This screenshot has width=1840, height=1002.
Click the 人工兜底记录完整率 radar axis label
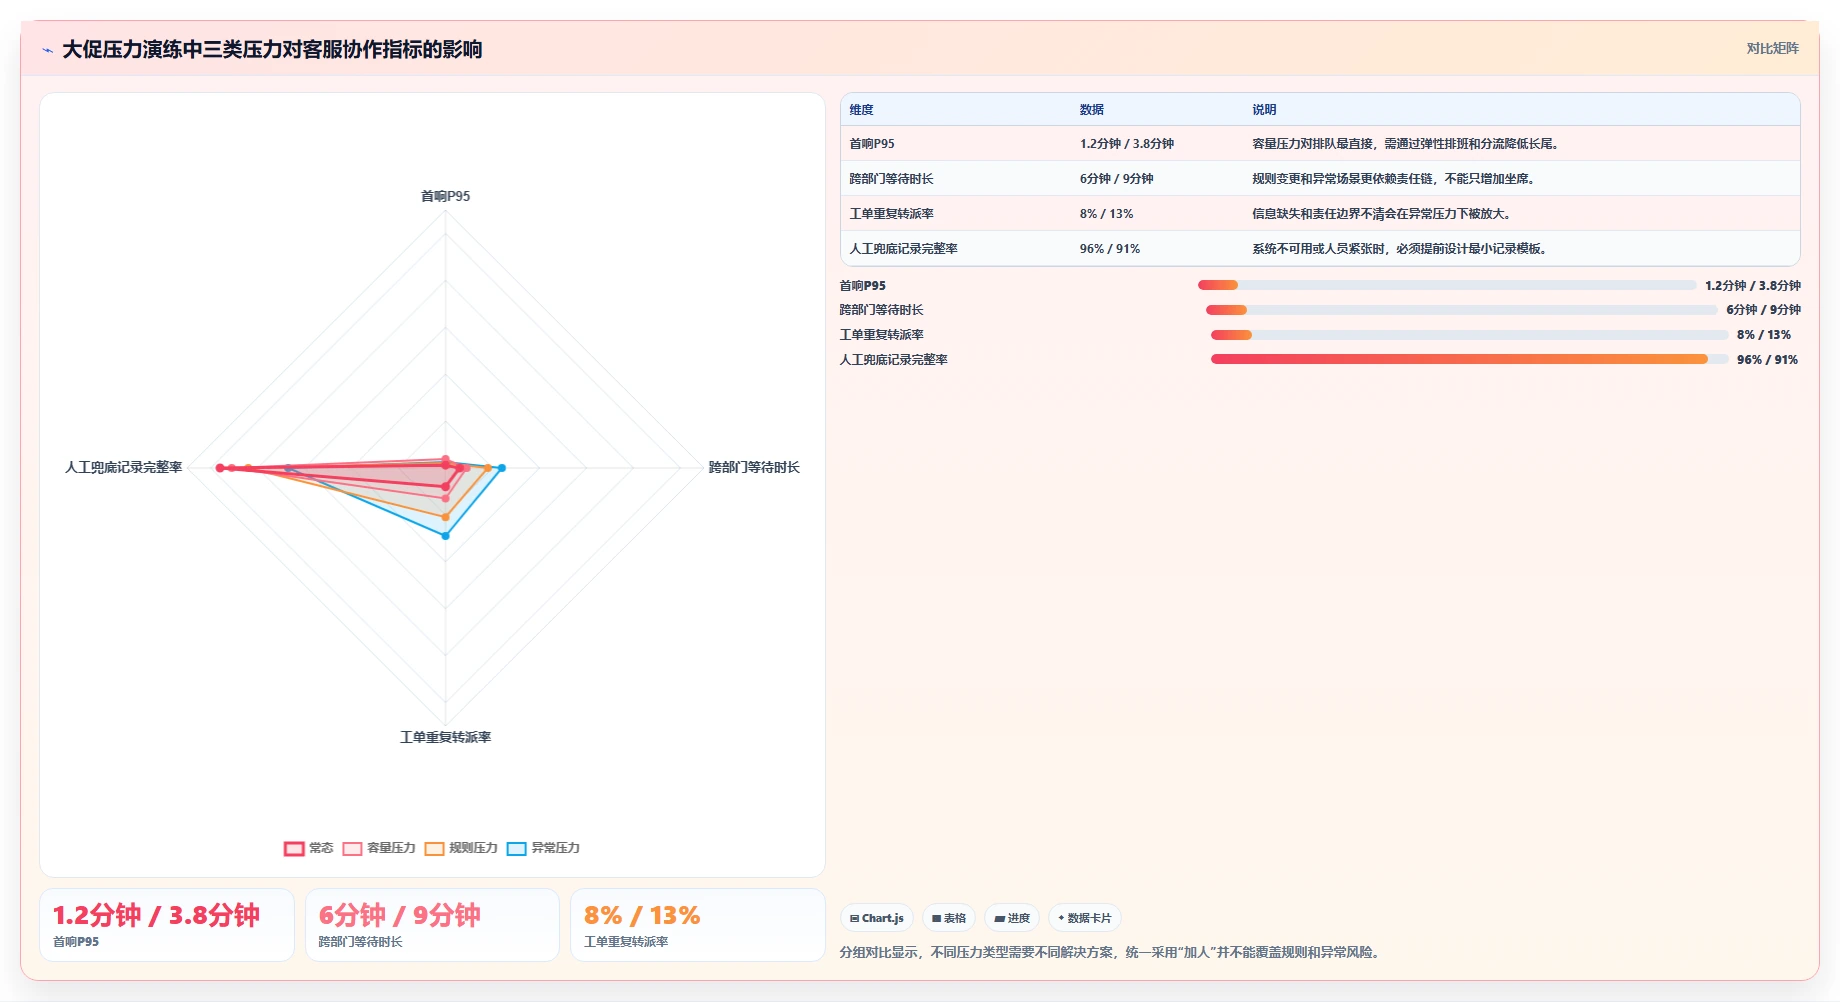tap(124, 467)
